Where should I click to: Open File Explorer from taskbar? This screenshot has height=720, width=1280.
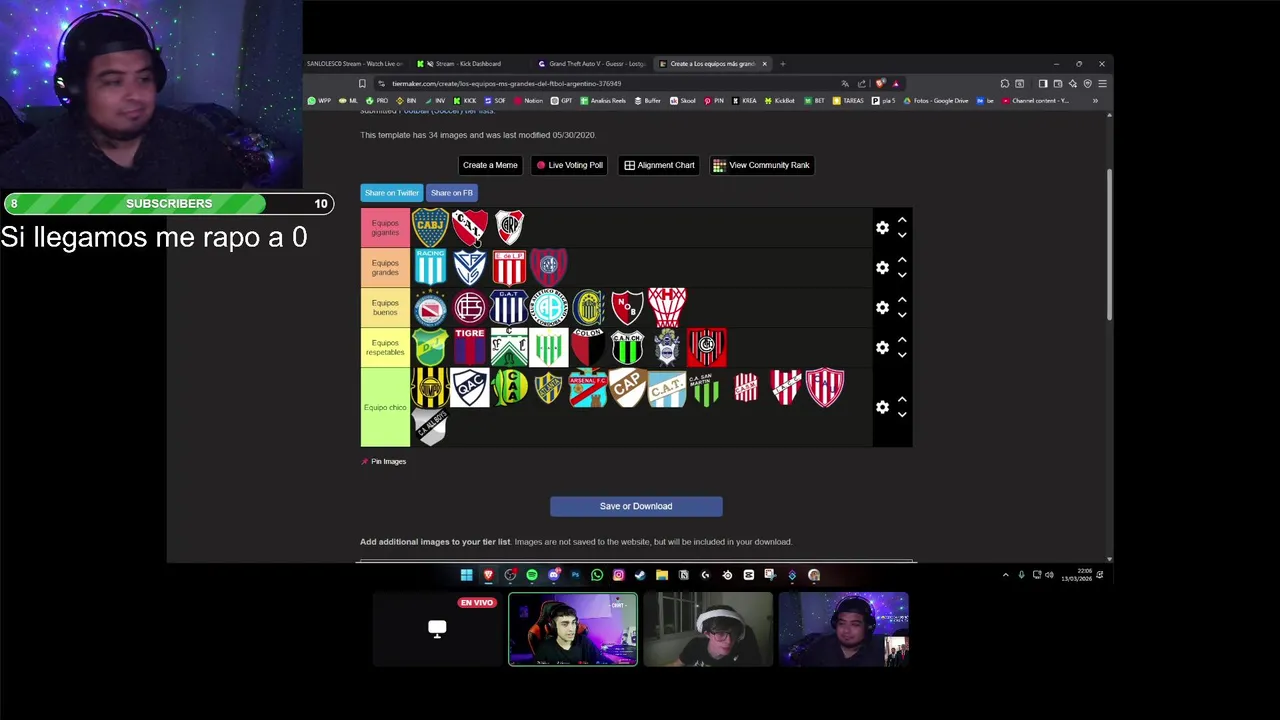(662, 575)
